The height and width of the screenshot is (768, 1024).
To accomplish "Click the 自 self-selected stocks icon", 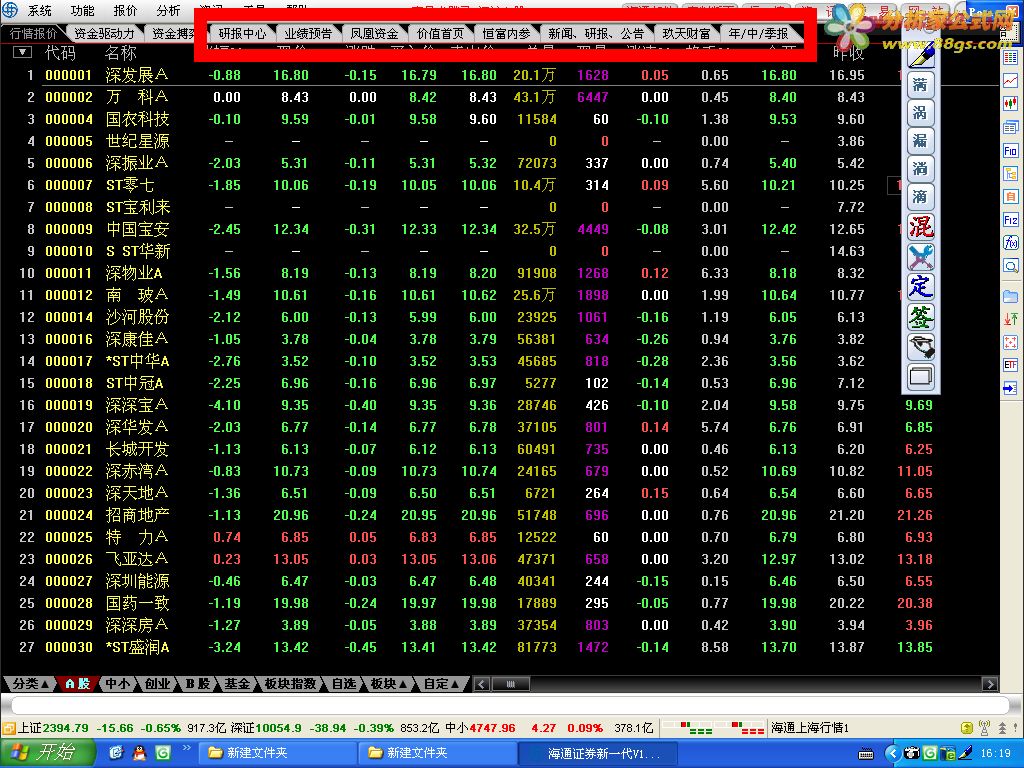I will pyautogui.click(x=1010, y=197).
